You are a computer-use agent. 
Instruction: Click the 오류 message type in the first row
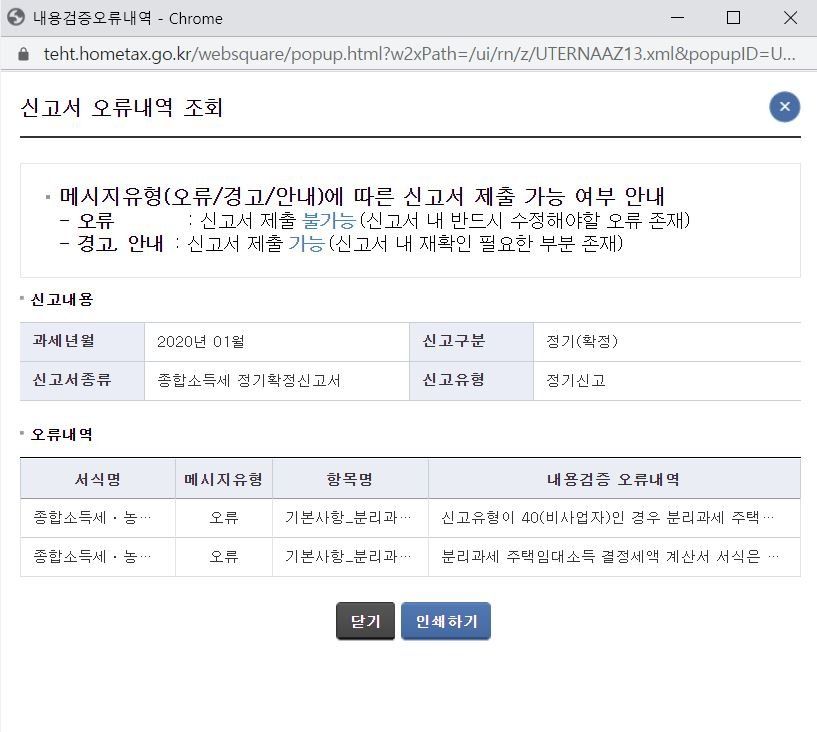[223, 518]
